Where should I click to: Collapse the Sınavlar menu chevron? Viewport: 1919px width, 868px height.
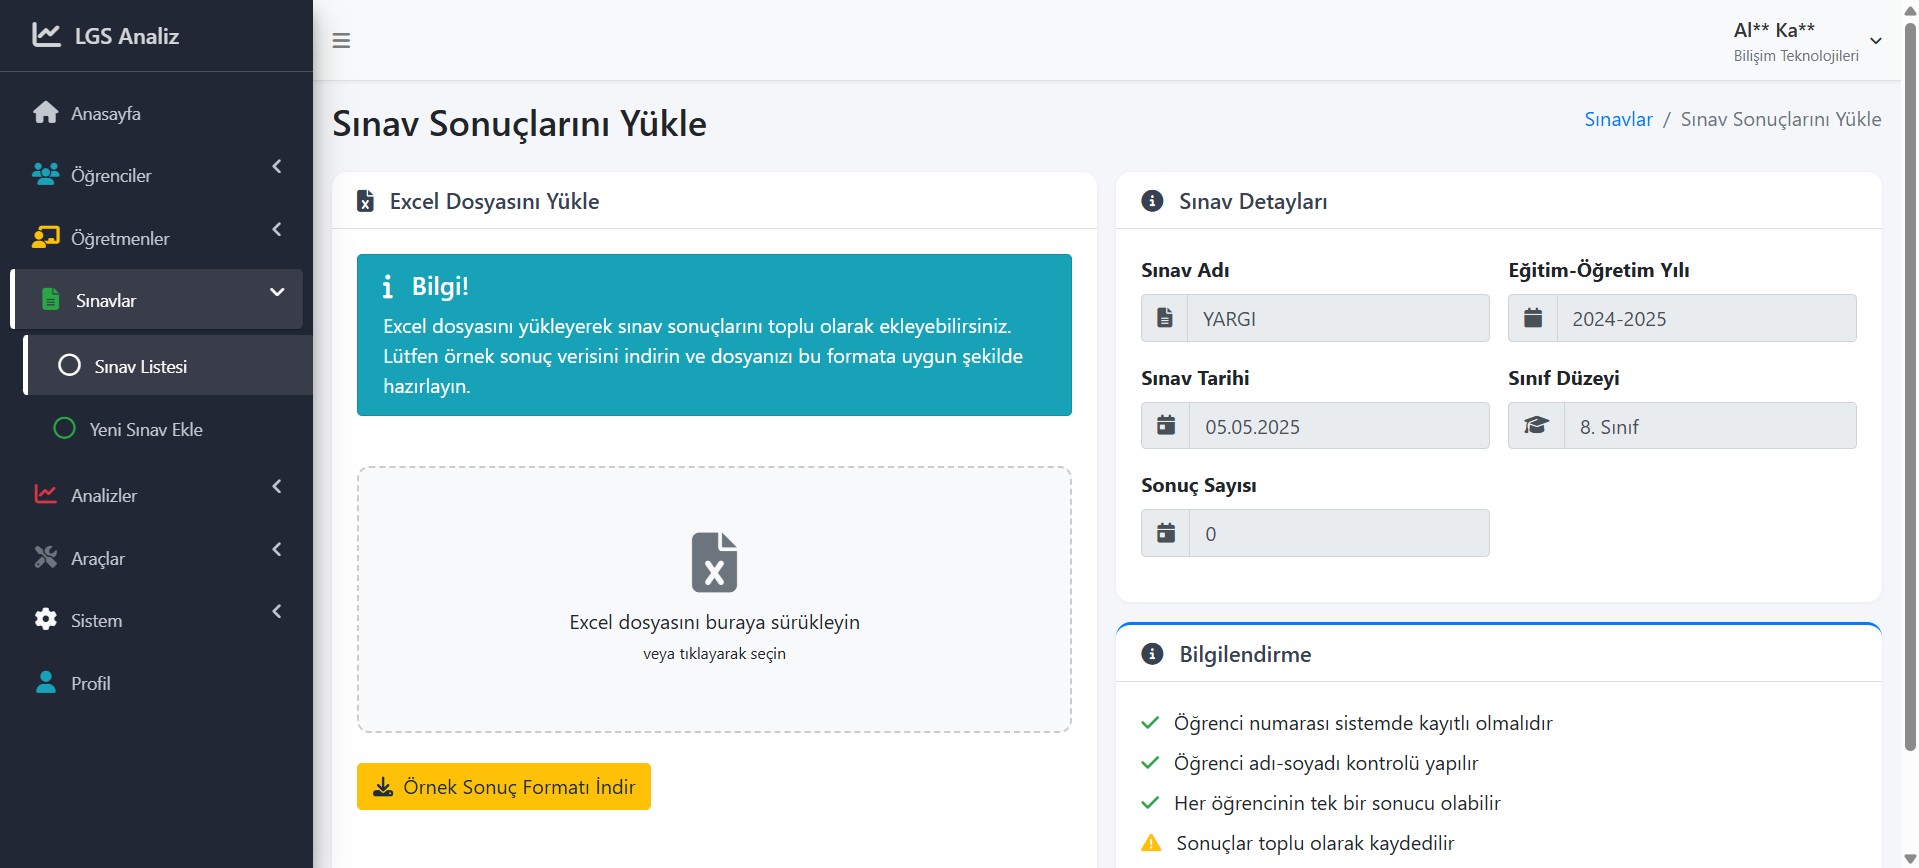click(x=277, y=292)
